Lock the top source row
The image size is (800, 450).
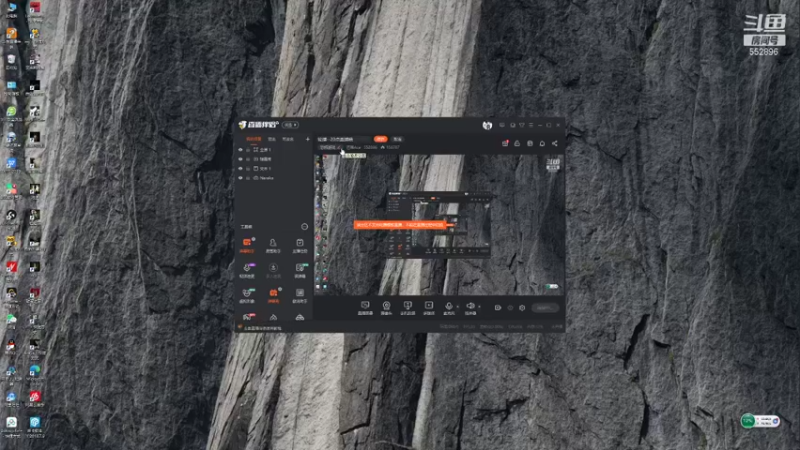click(248, 150)
